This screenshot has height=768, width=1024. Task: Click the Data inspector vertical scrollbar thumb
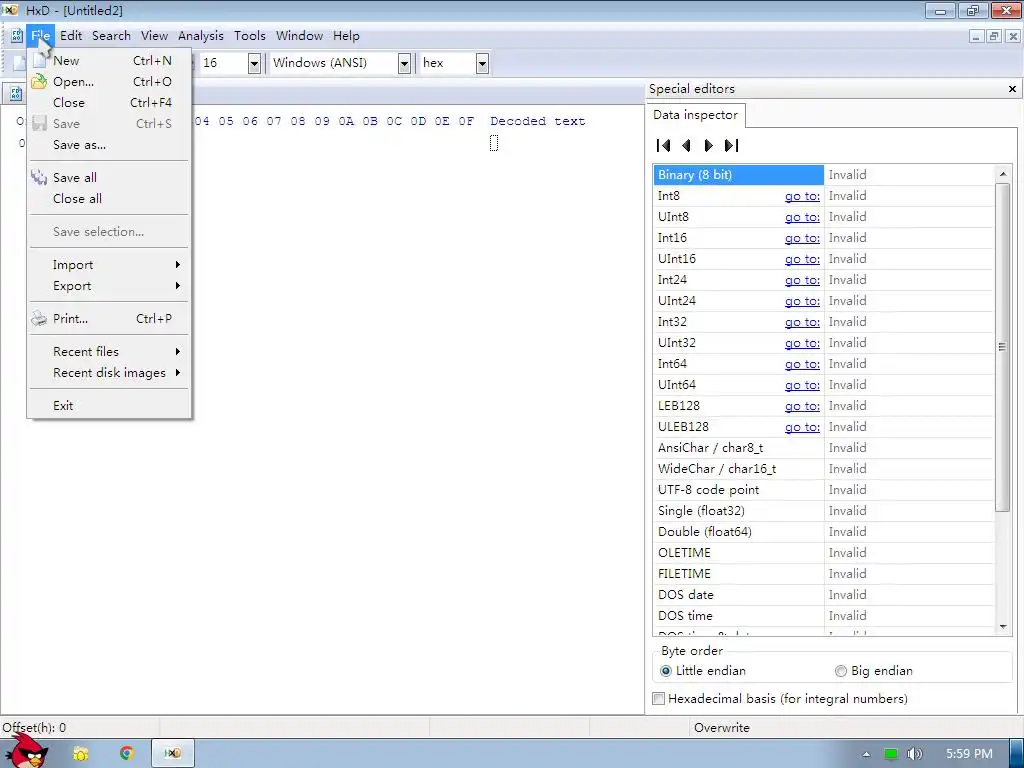[x=1002, y=347]
